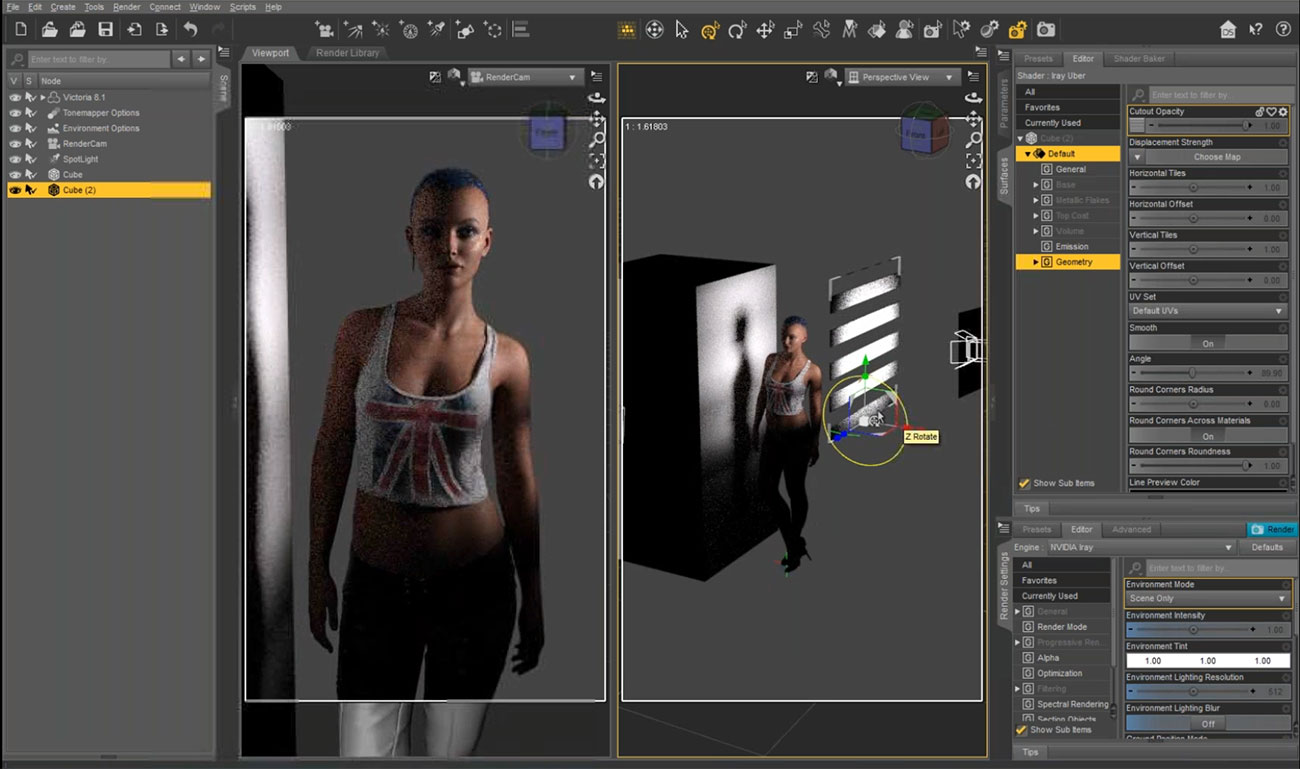Click the Render camera icon in toolbar
Image resolution: width=1300 pixels, height=769 pixels.
[1045, 30]
